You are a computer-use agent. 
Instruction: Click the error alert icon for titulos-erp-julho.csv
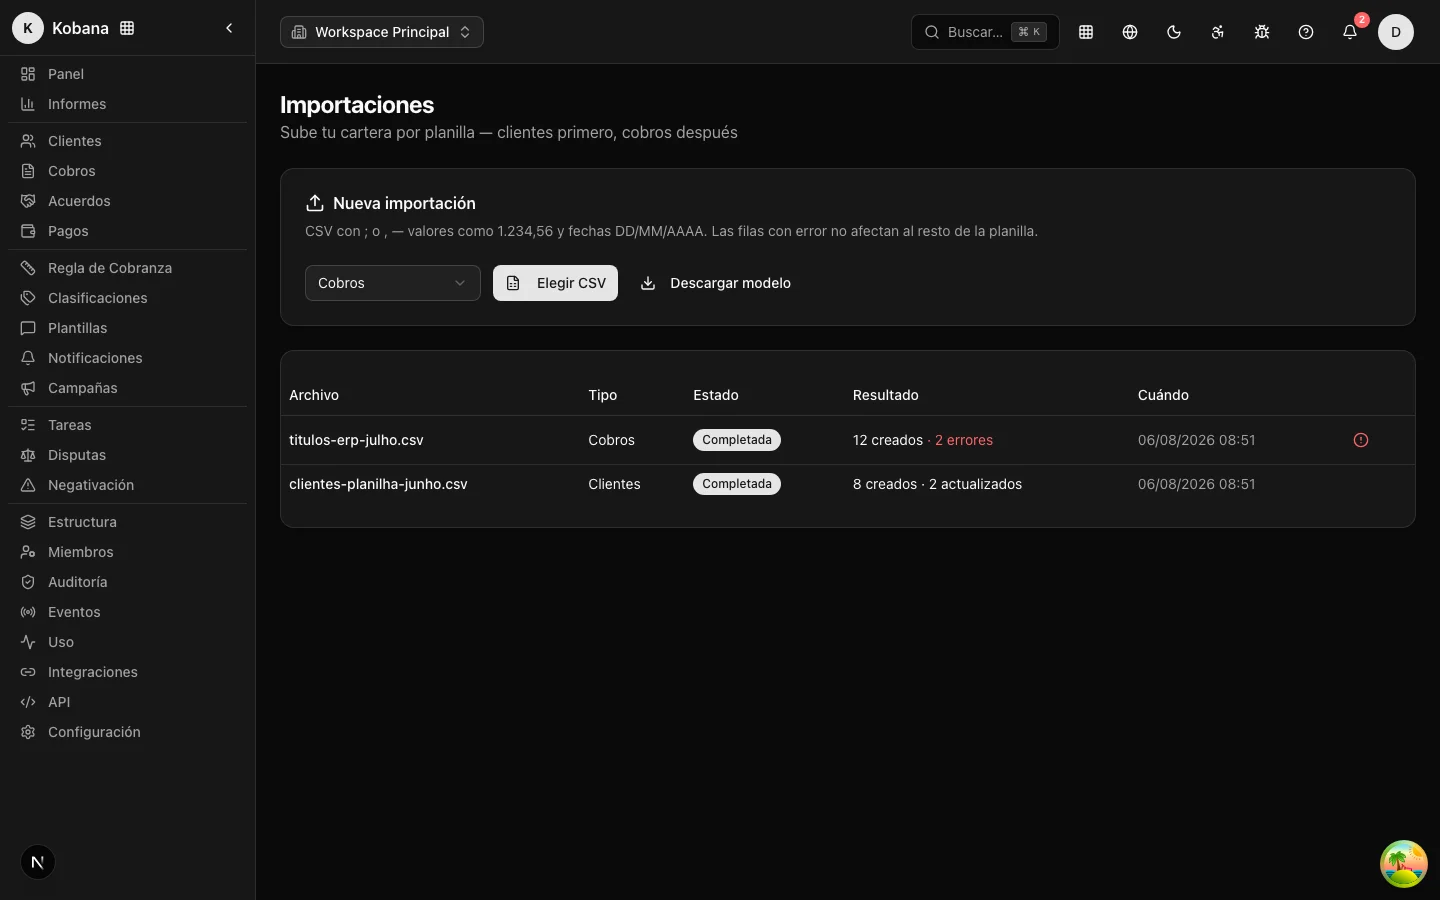pos(1361,440)
